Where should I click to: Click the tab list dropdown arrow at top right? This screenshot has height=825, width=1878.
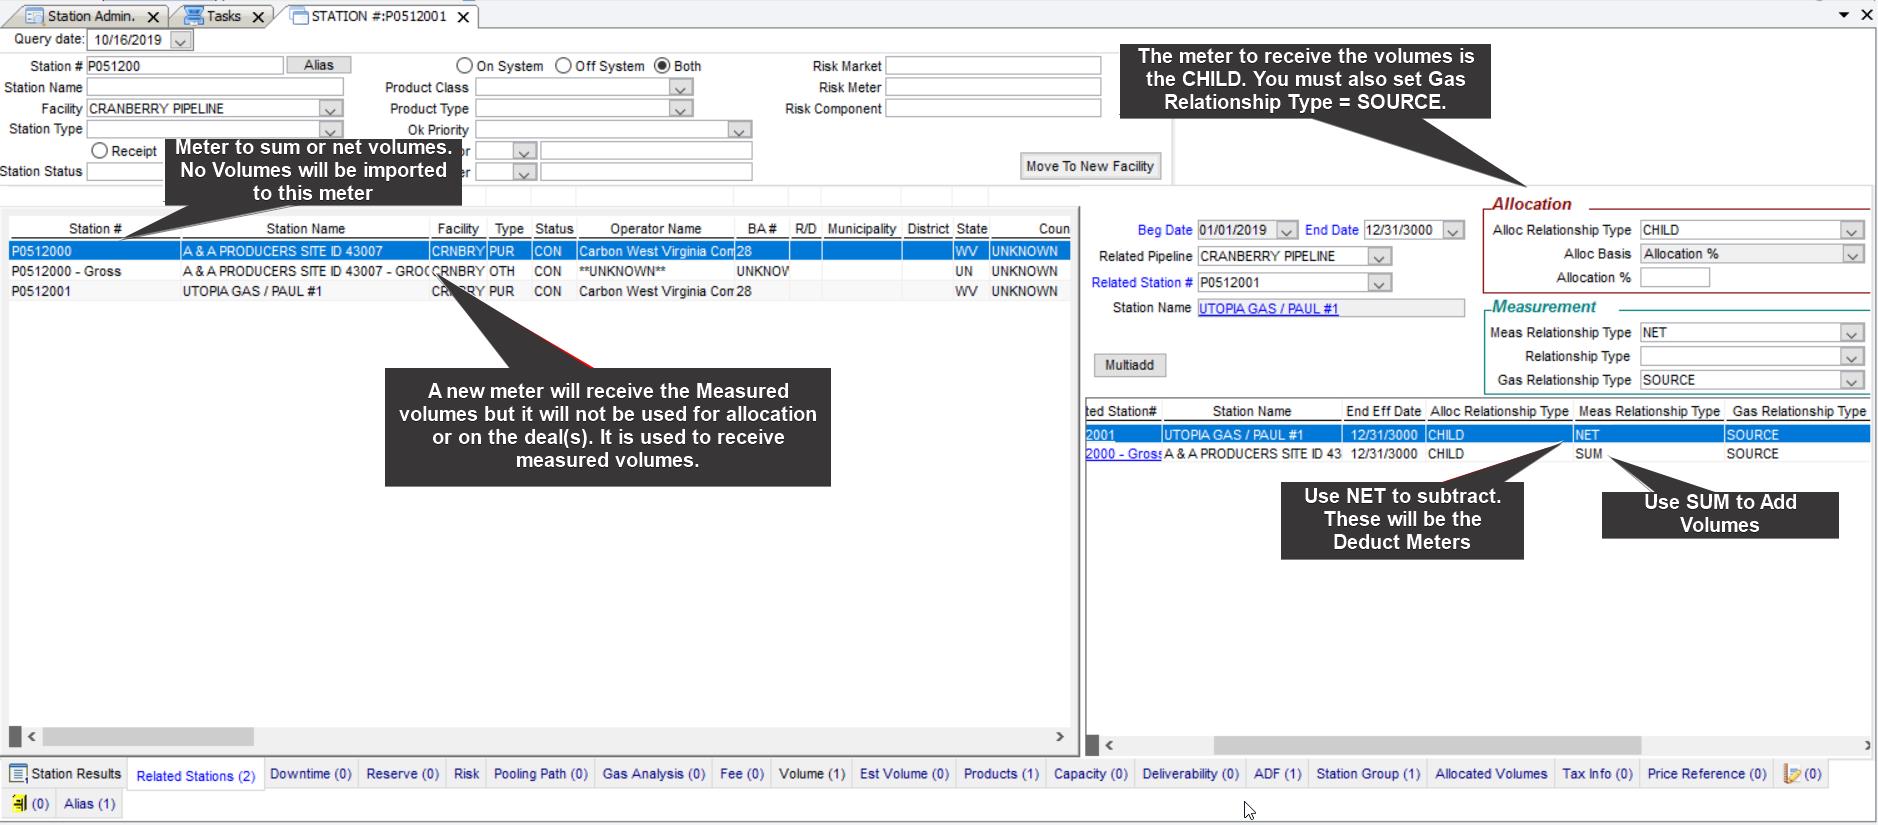pos(1844,15)
